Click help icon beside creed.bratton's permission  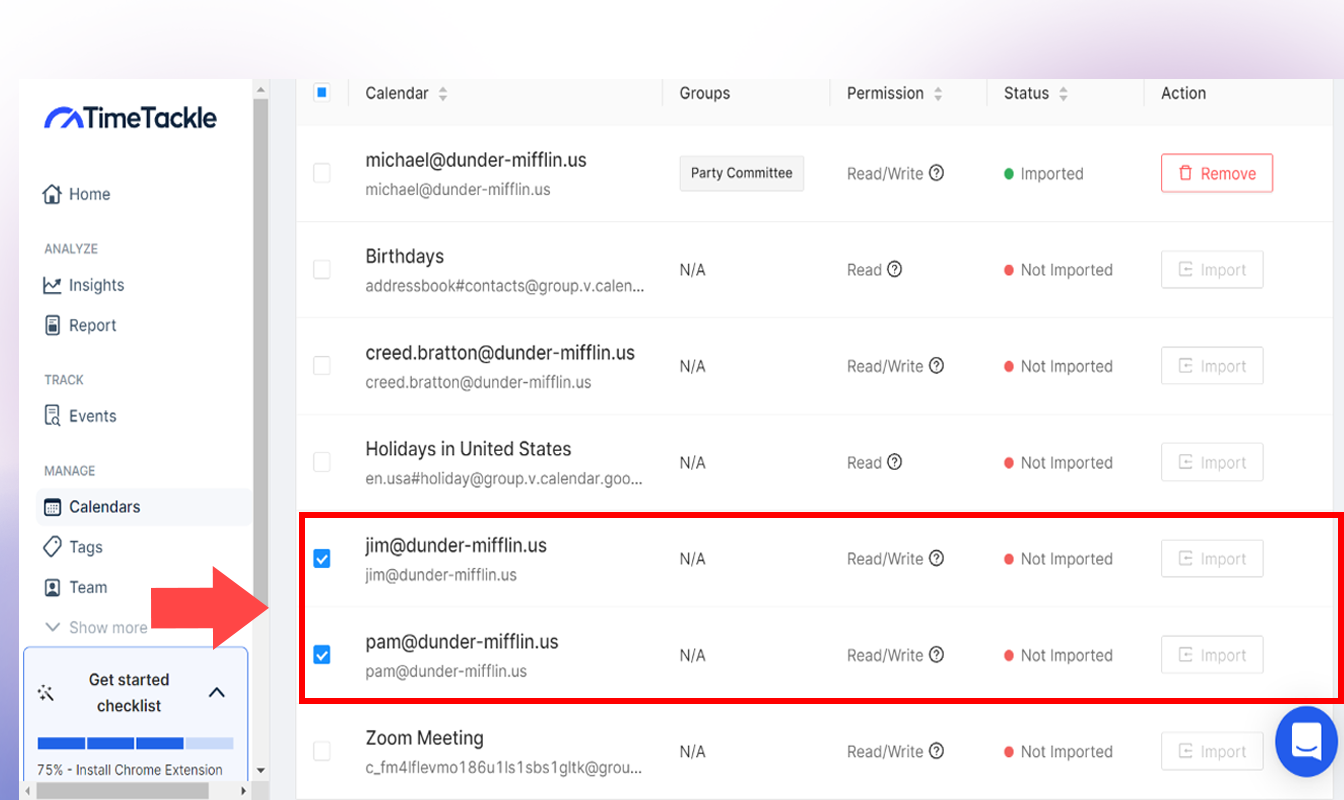936,366
